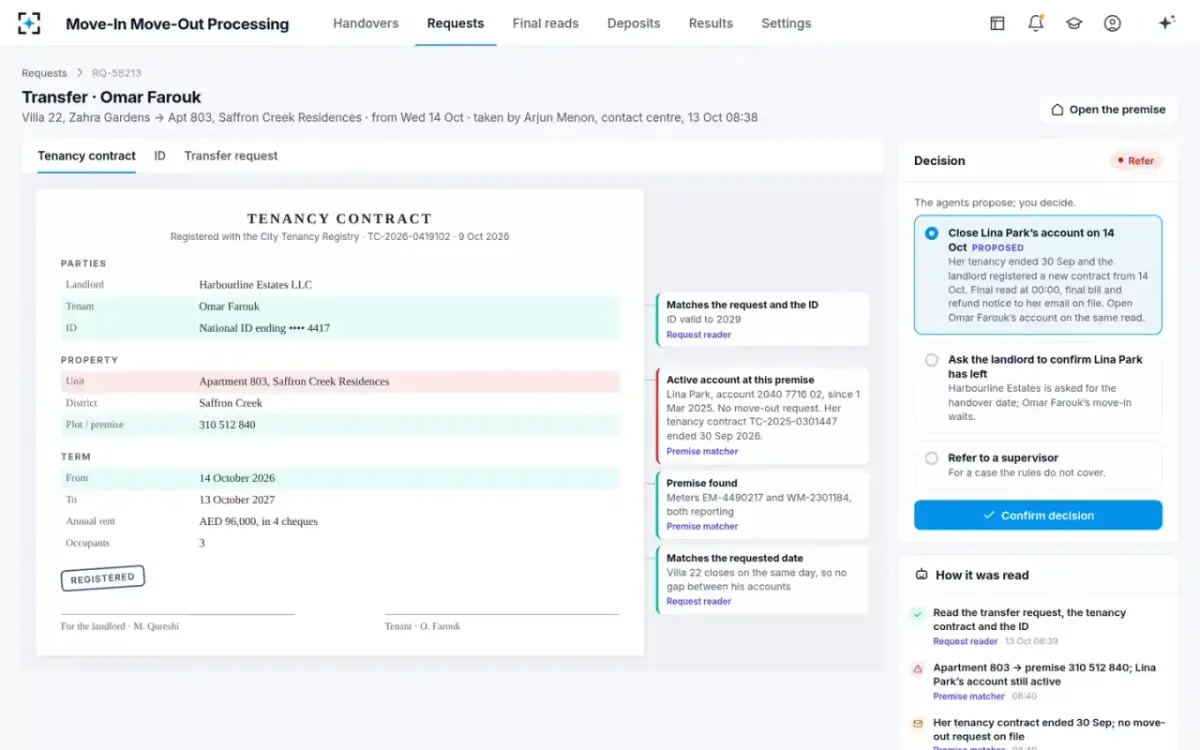
Task: Click TENANCY CONTRACT document title
Action: point(340,219)
